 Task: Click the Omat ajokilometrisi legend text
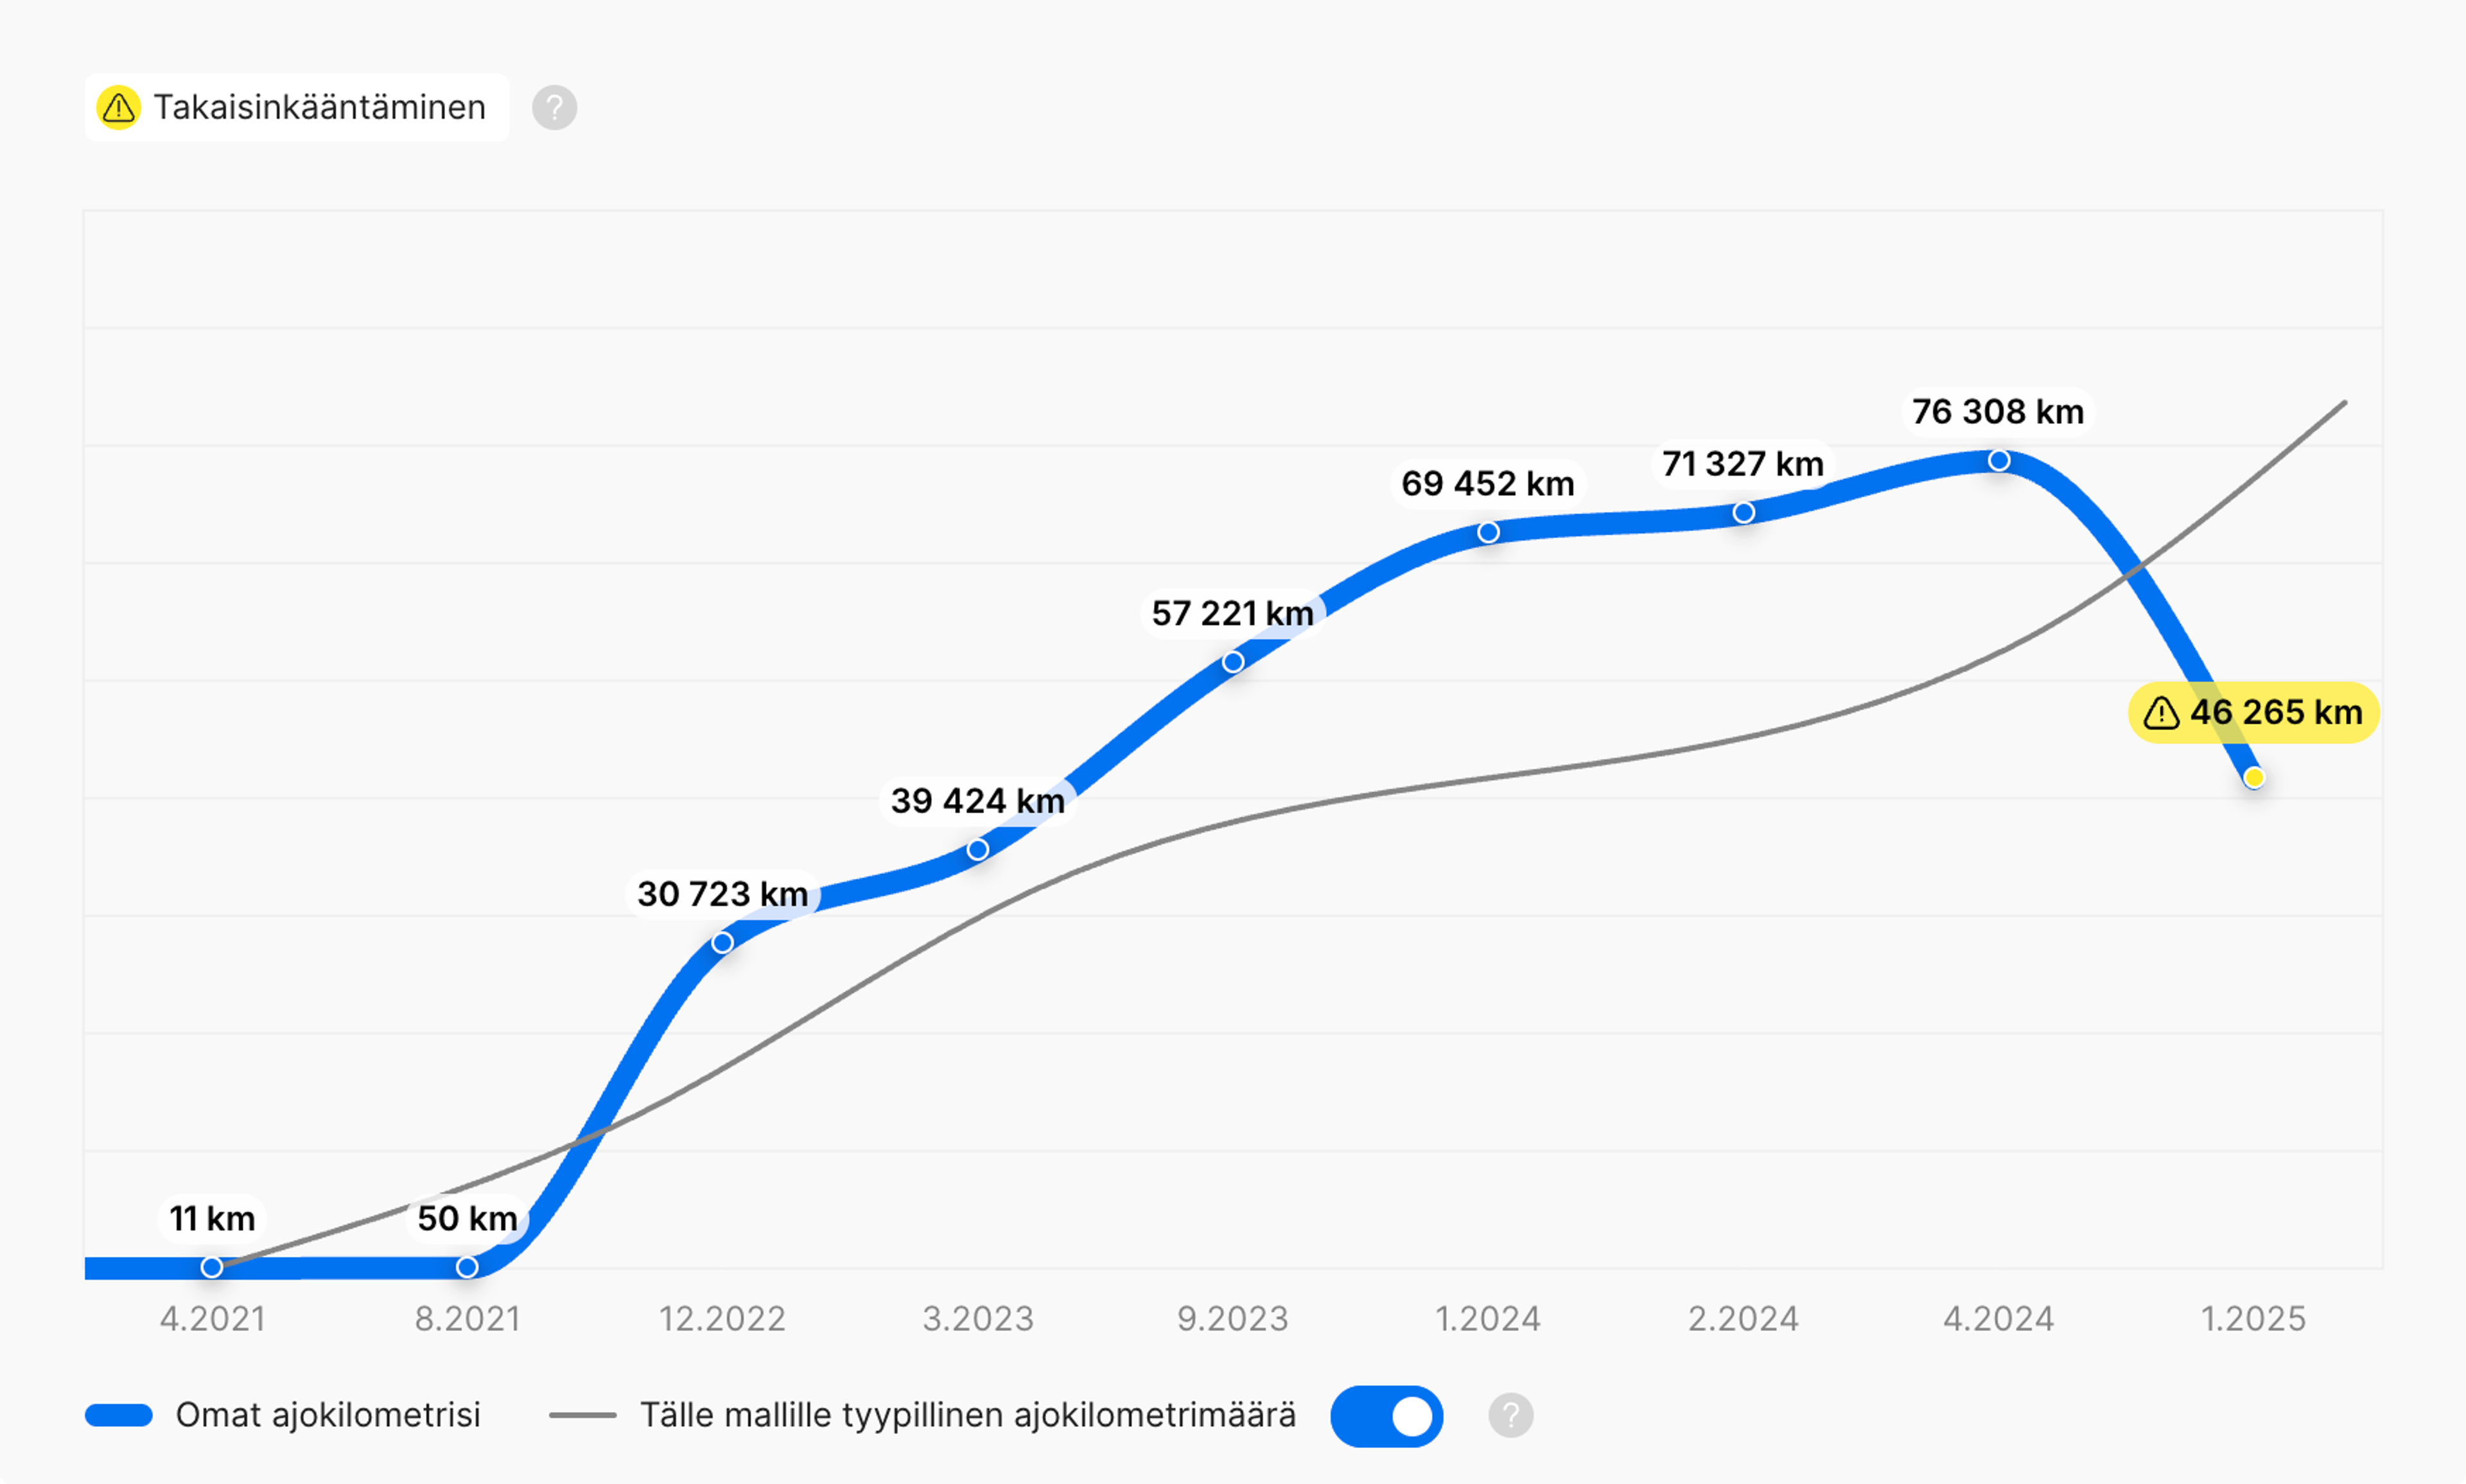click(328, 1415)
